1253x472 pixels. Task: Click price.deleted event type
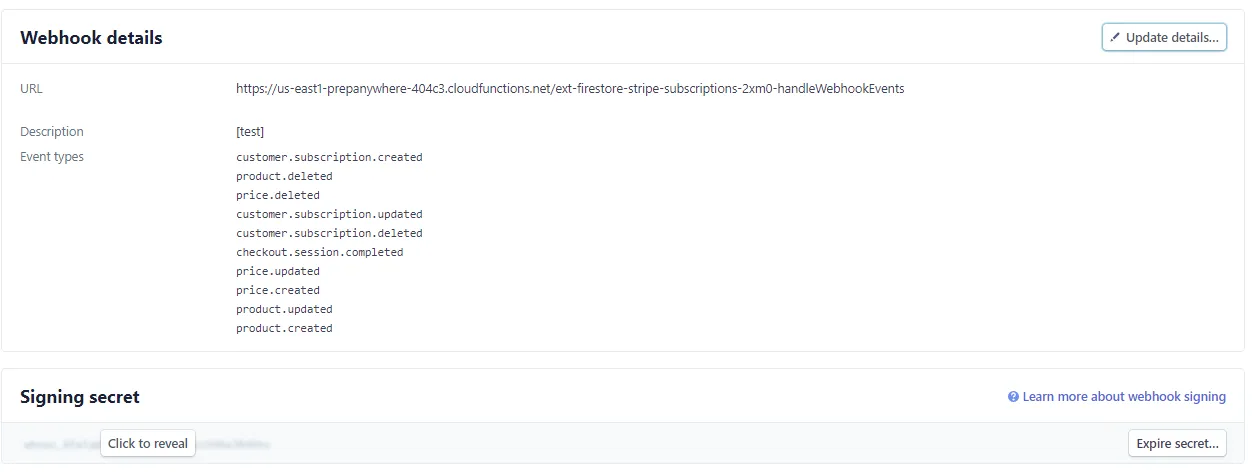click(x=278, y=195)
